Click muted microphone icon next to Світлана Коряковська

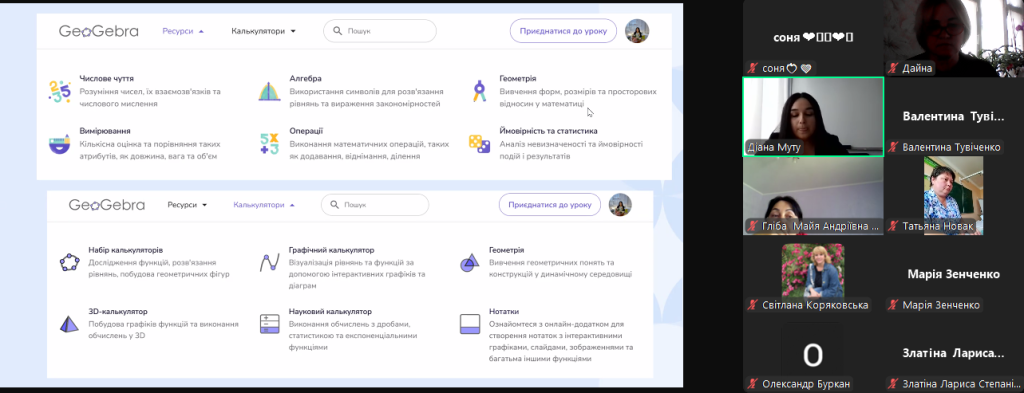point(753,306)
